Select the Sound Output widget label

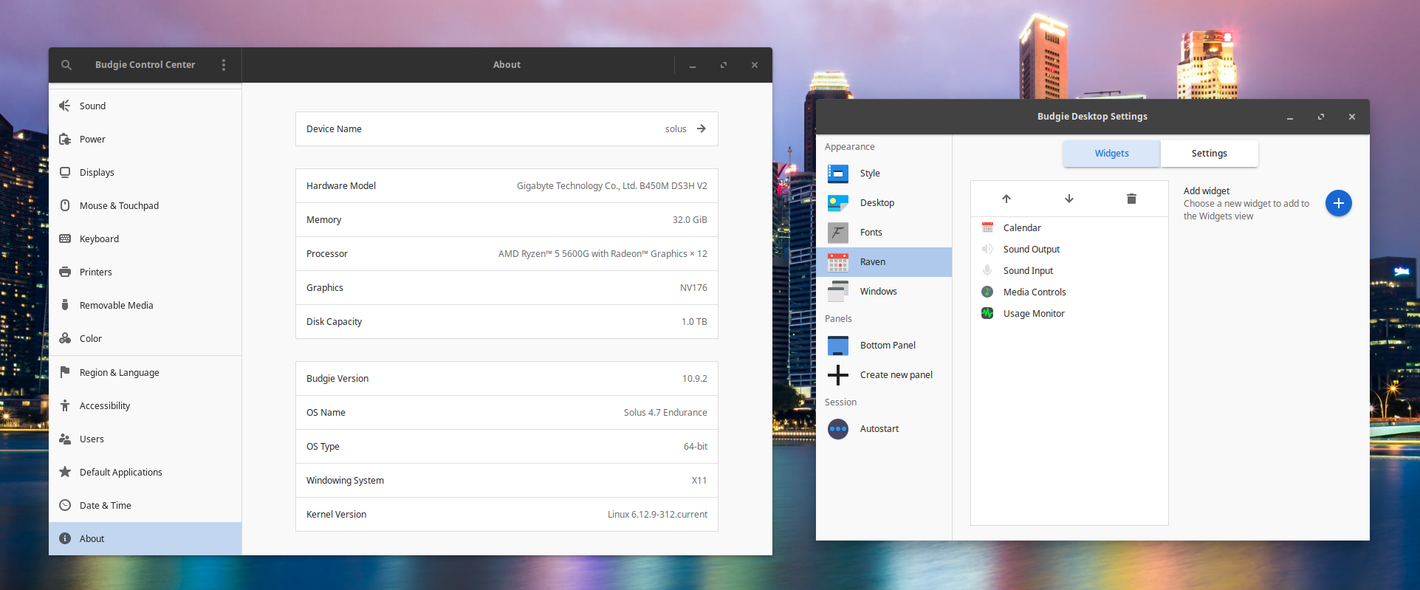(x=1031, y=249)
